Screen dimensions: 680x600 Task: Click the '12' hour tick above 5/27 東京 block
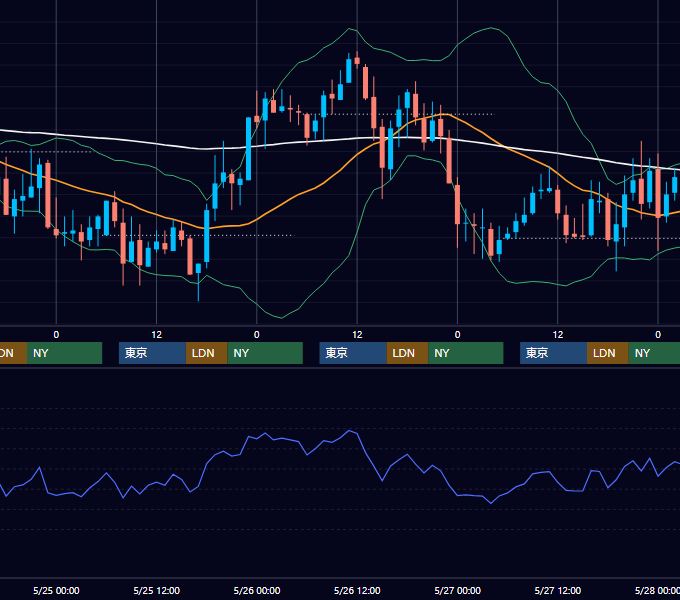(x=558, y=335)
